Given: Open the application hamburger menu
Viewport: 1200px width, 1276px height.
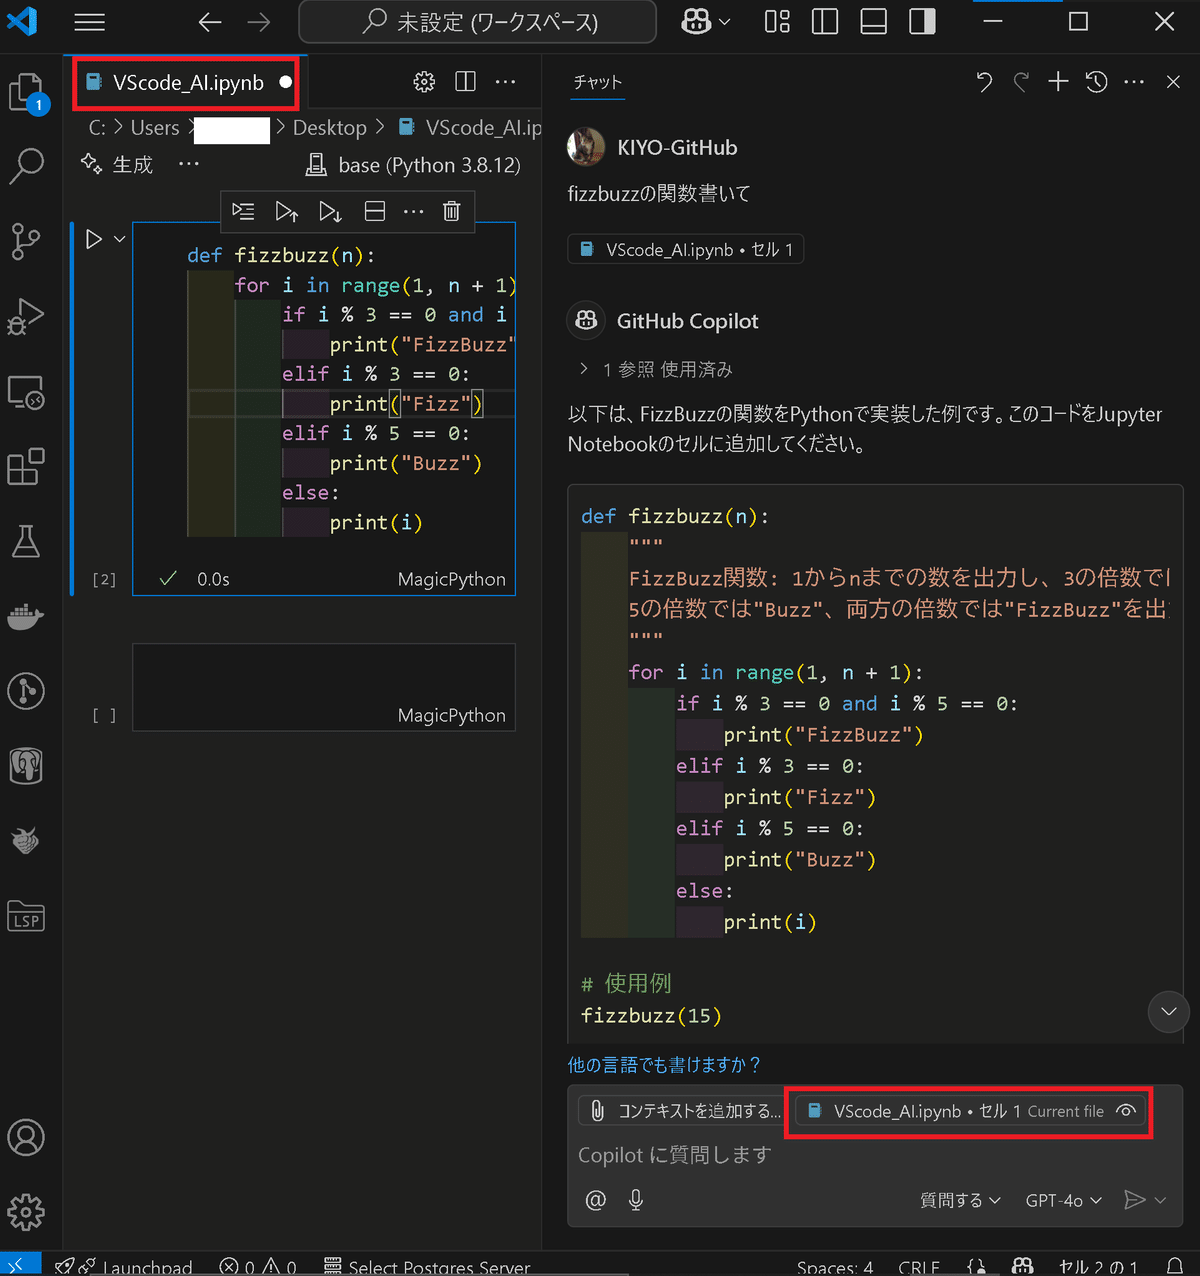Looking at the screenshot, I should point(90,22).
